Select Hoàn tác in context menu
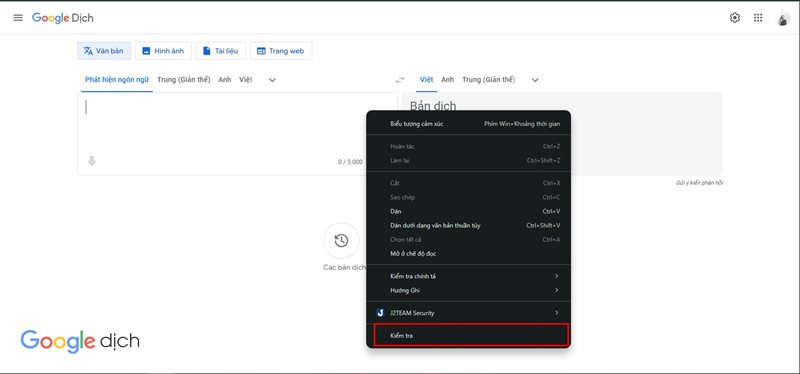Image resolution: width=800 pixels, height=374 pixels. tap(468, 146)
